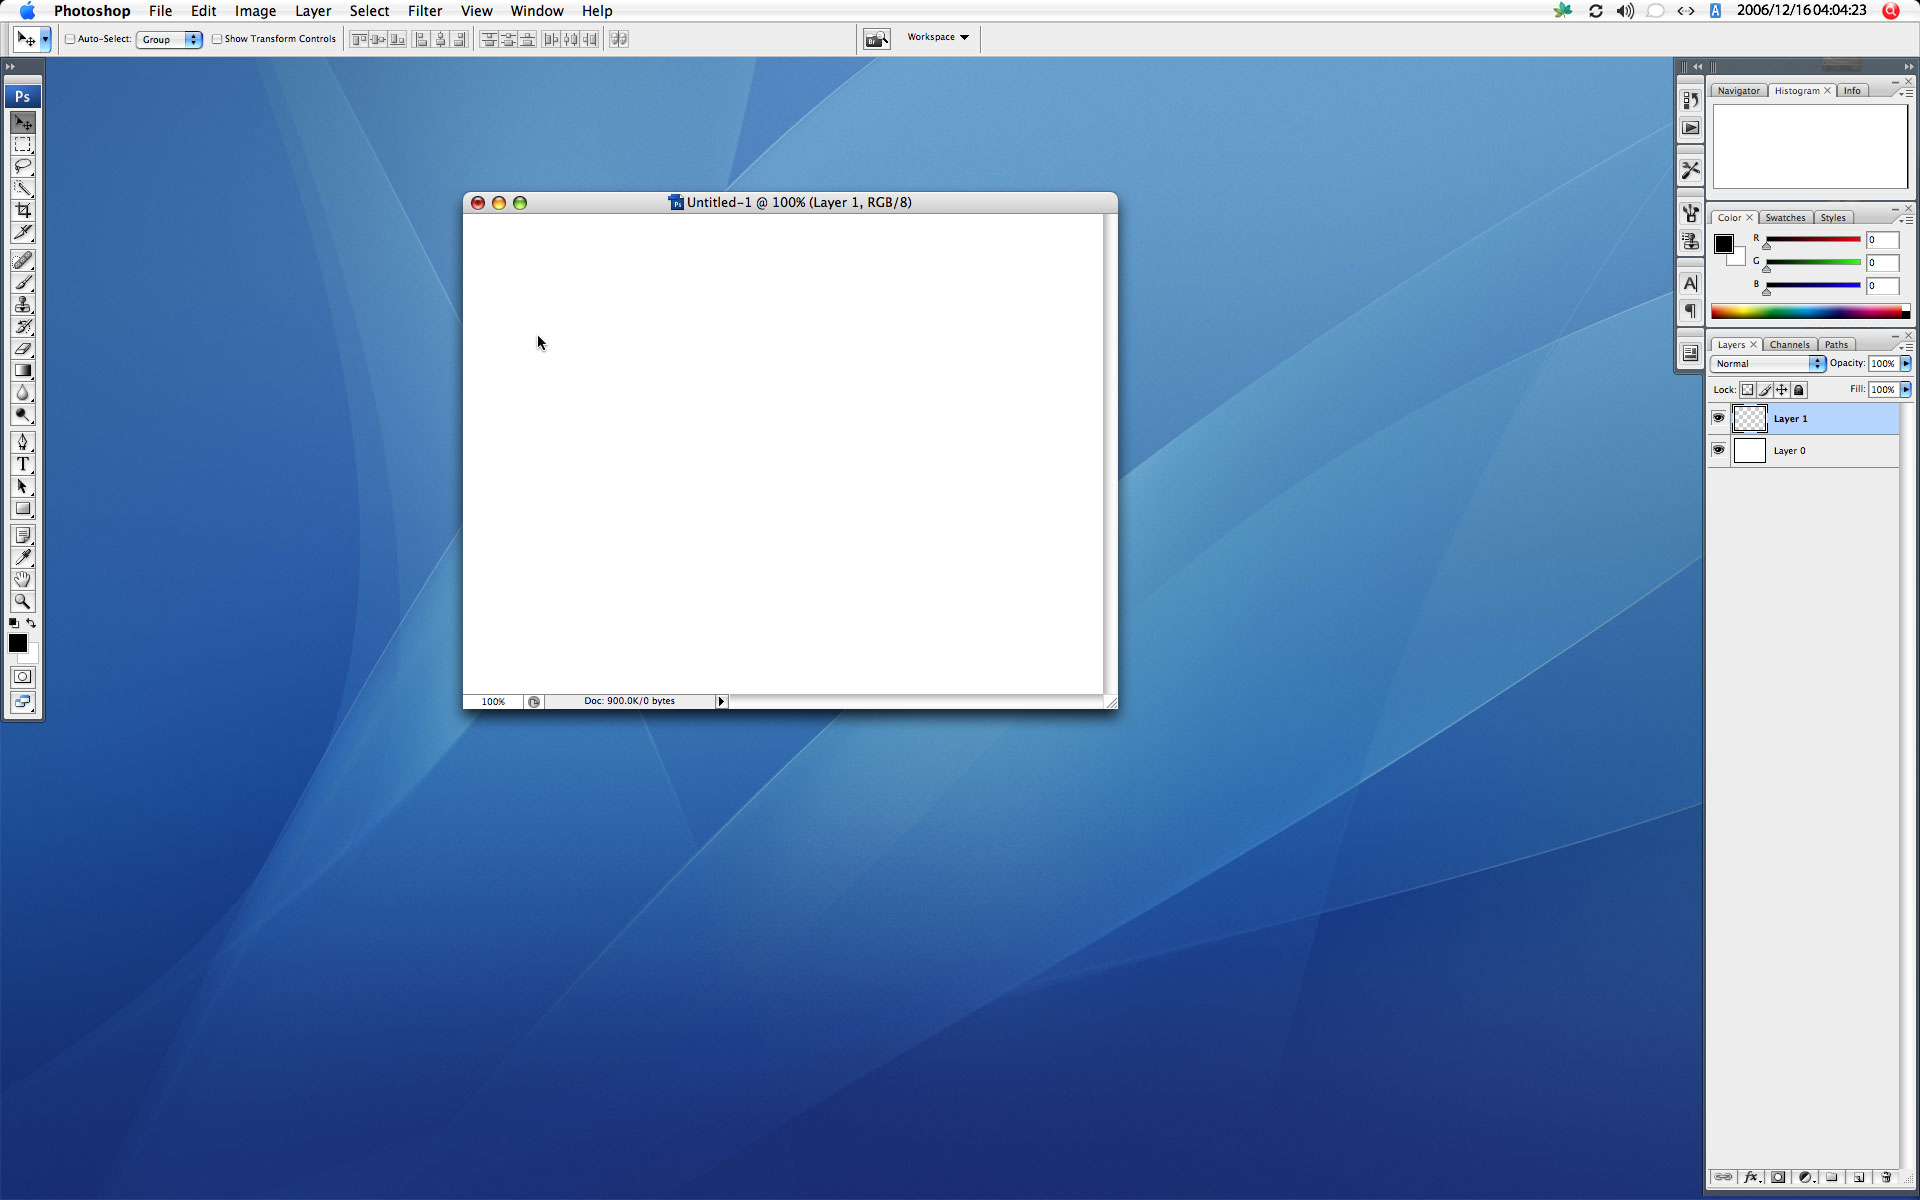The height and width of the screenshot is (1200, 1920).
Task: Hide Layer 0 using its eye icon
Action: tap(1718, 450)
